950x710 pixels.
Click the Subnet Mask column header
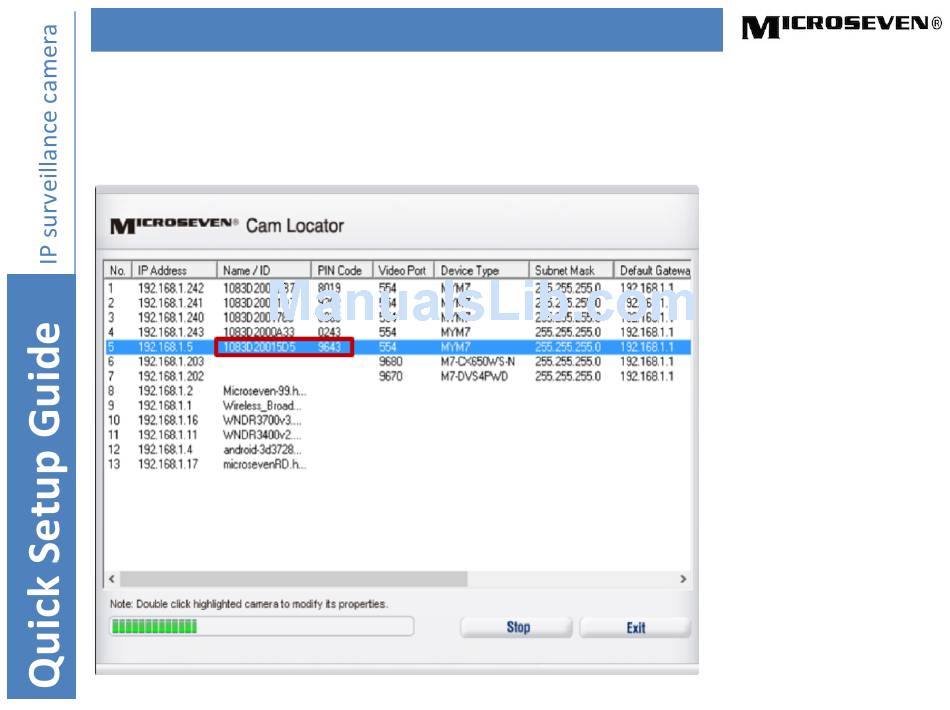coord(571,270)
